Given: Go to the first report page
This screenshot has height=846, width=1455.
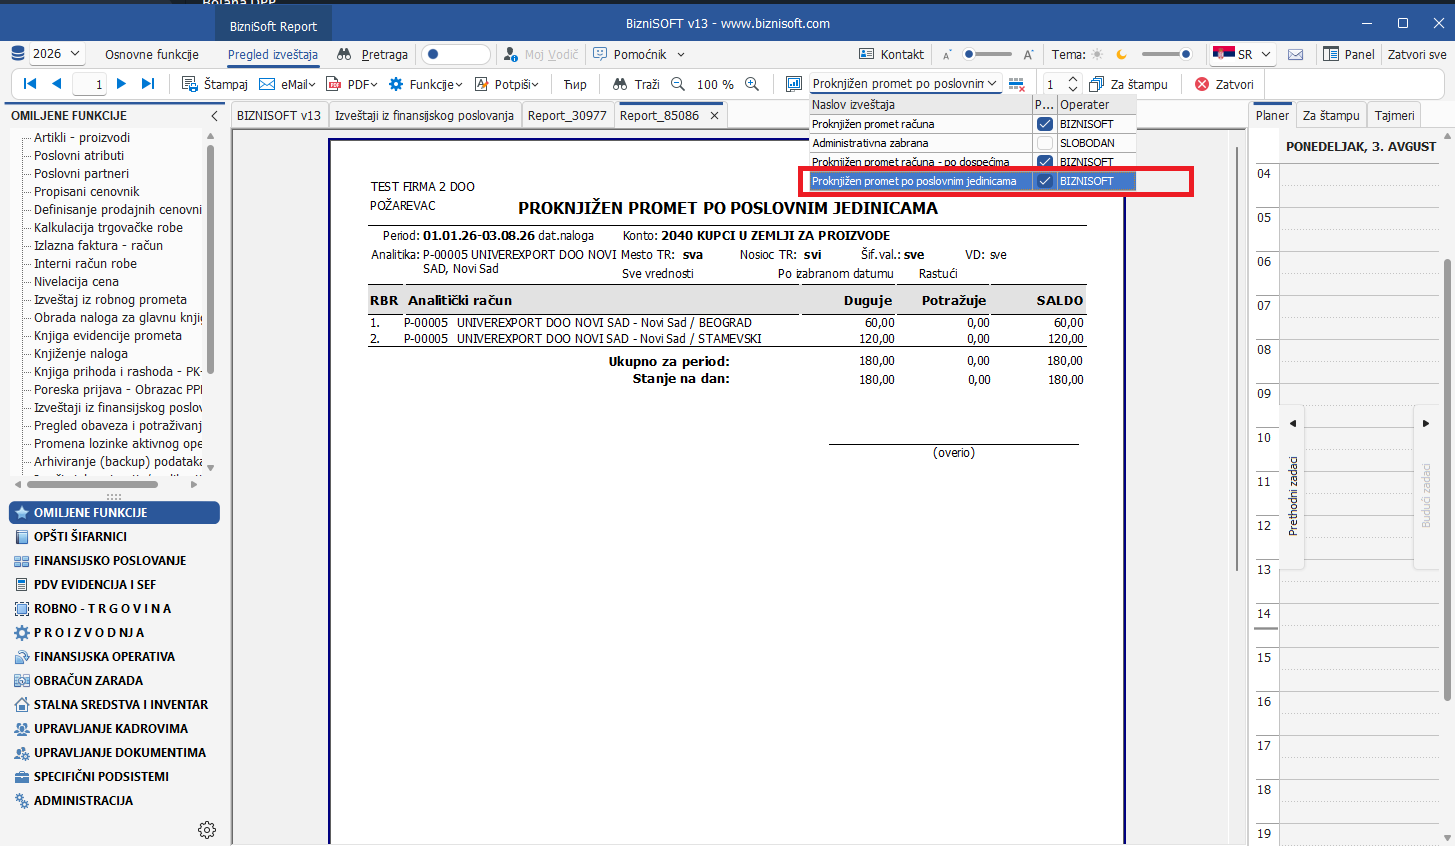Looking at the screenshot, I should [x=30, y=84].
